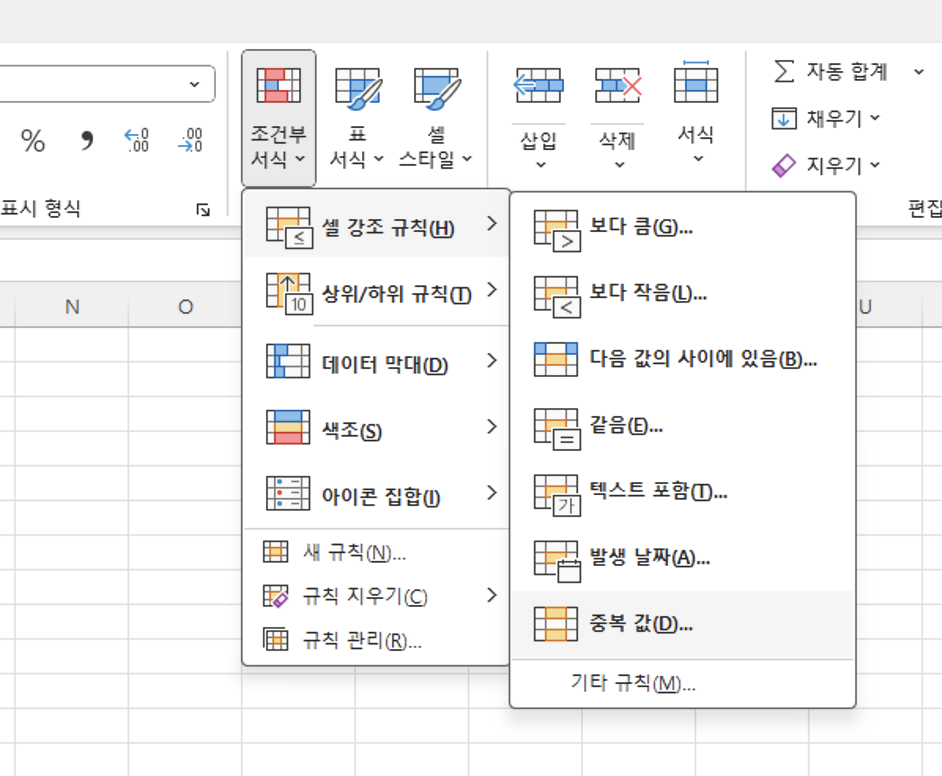This screenshot has width=942, height=776.
Task: Open the 표 서식 table format icon
Action: click(357, 88)
